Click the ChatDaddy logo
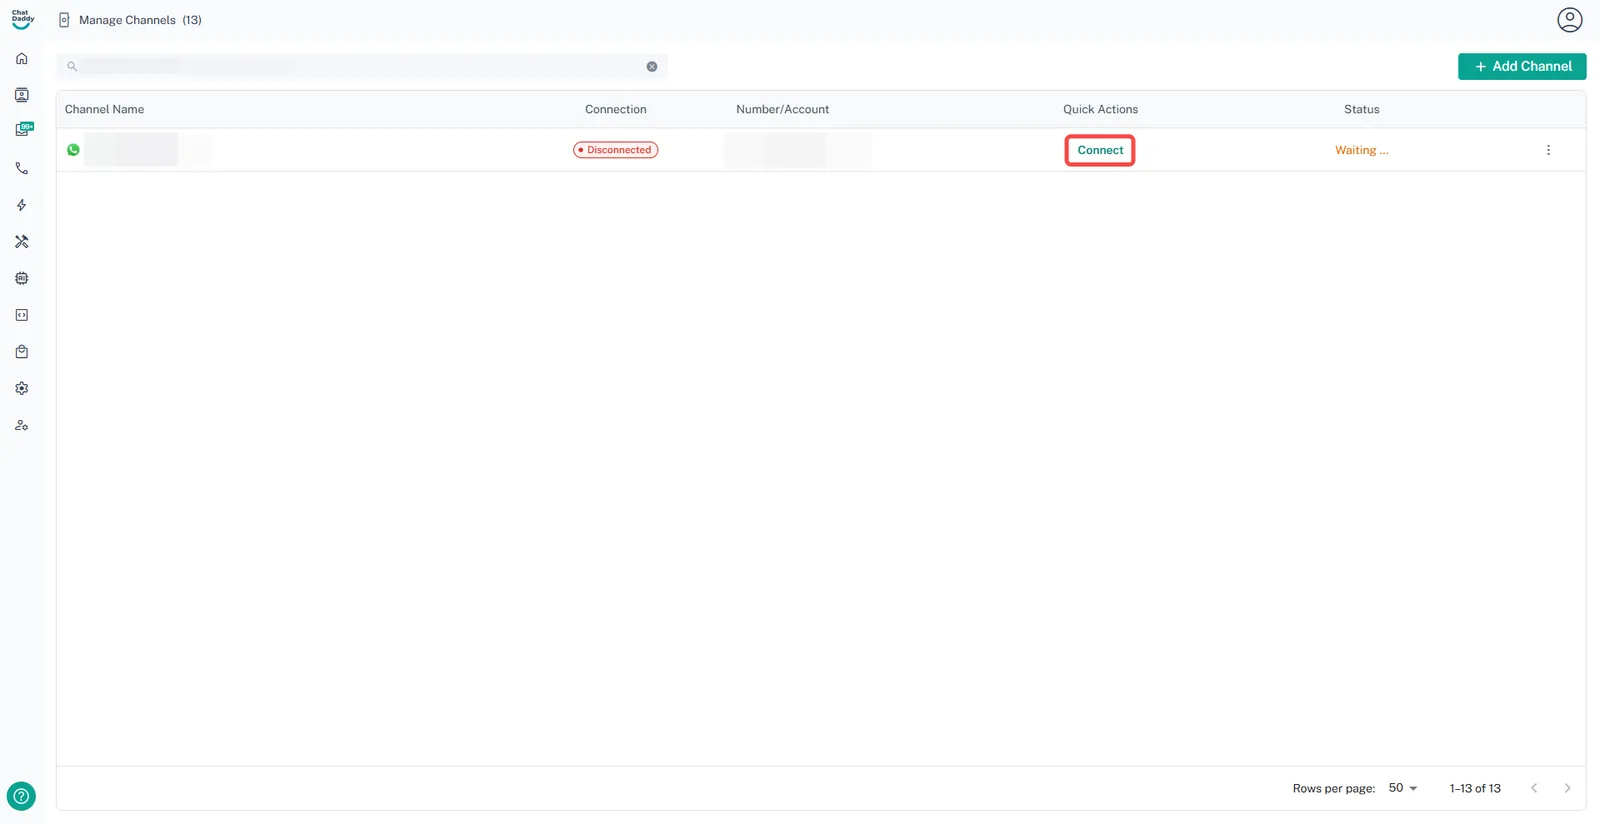 tap(22, 19)
